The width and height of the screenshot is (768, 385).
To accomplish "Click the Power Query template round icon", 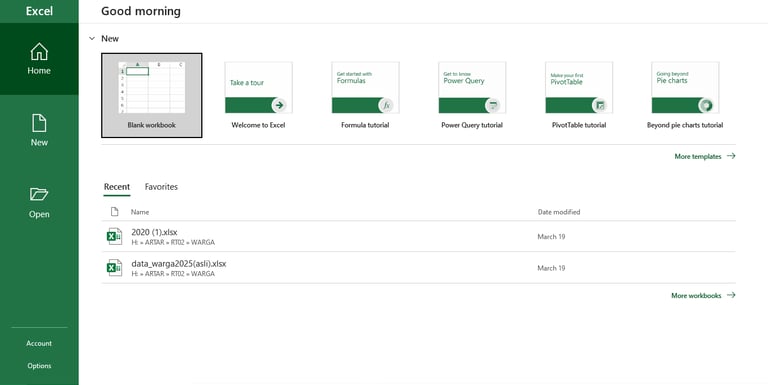I will (x=493, y=105).
